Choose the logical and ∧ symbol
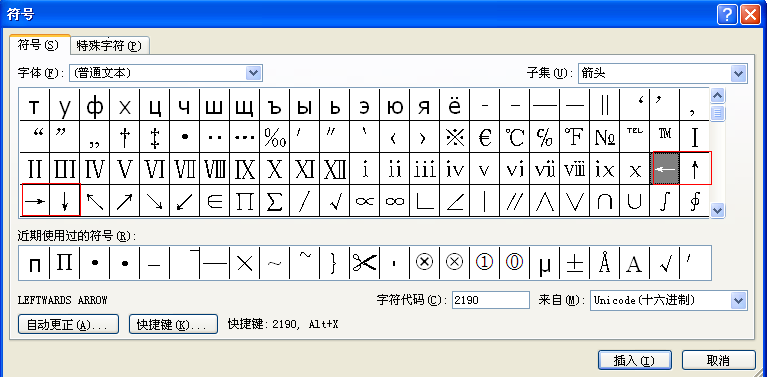Image resolution: width=770 pixels, height=378 pixels. pos(545,201)
